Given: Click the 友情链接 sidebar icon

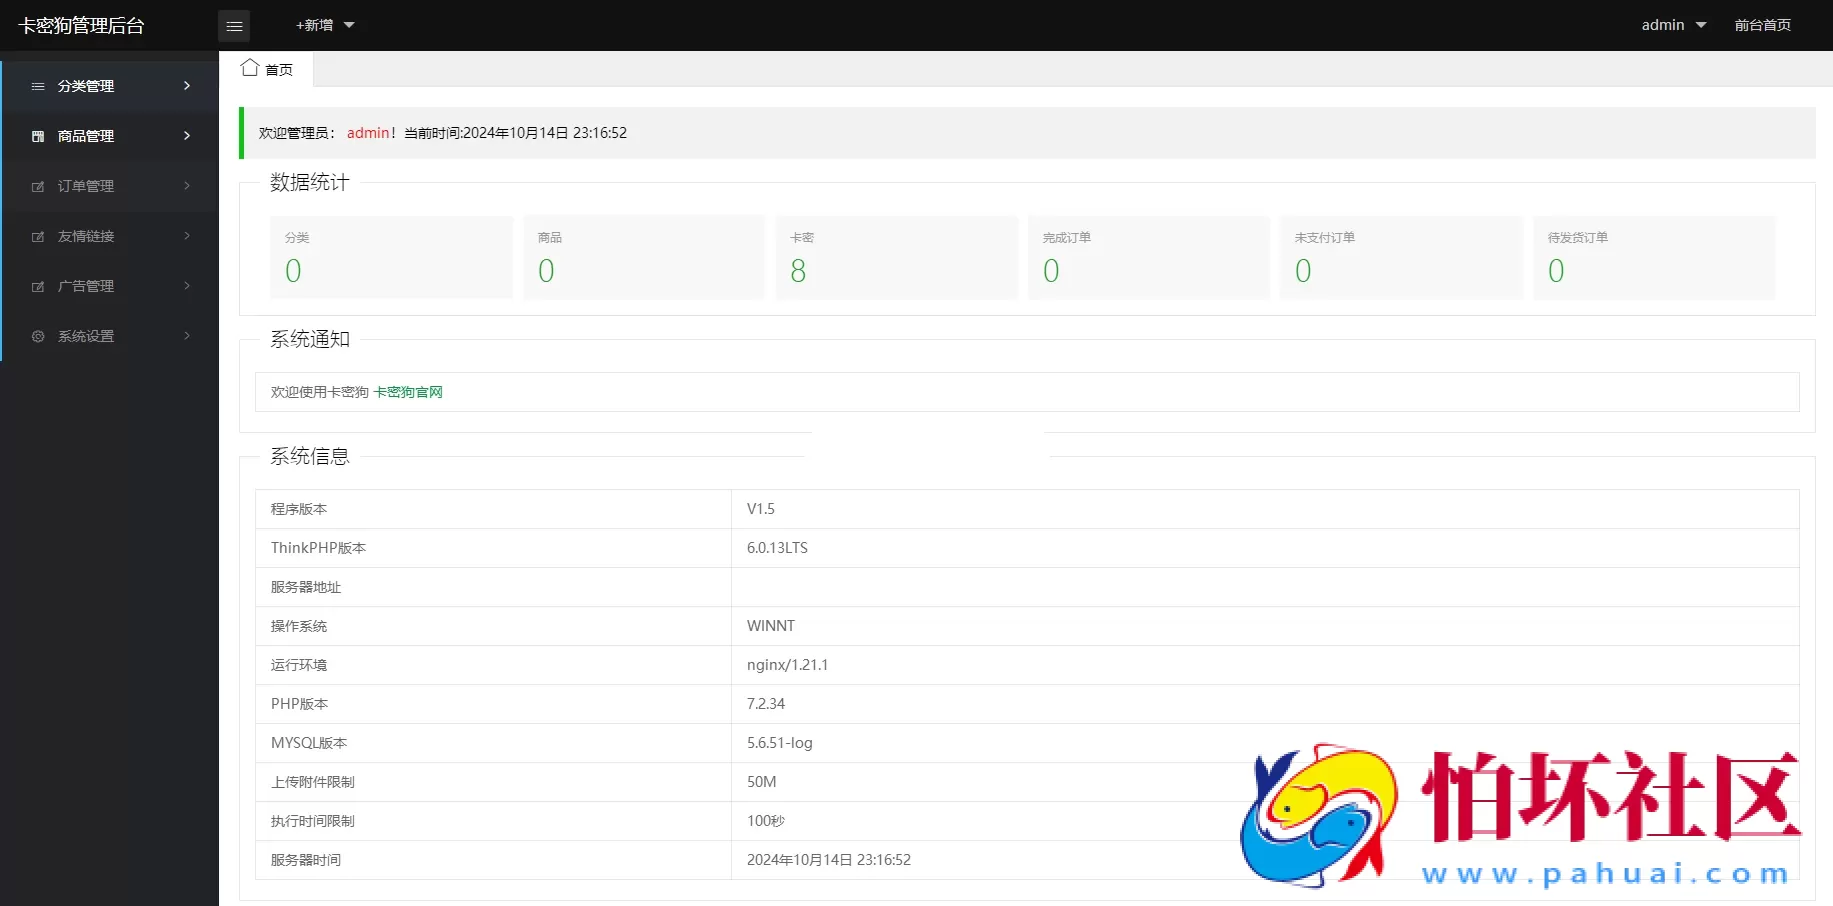Looking at the screenshot, I should pyautogui.click(x=38, y=236).
